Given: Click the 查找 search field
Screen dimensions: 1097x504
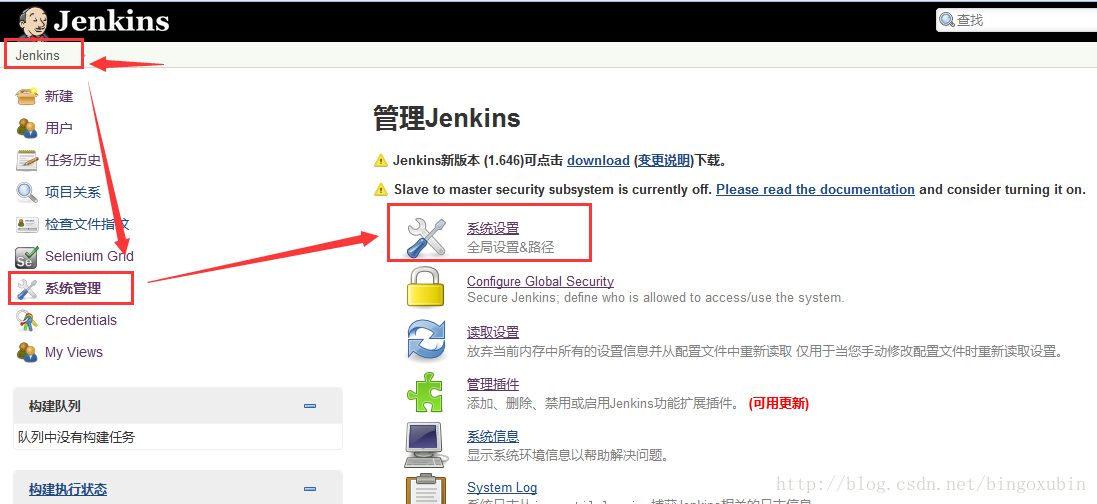Looking at the screenshot, I should pyautogui.click(x=1017, y=20).
